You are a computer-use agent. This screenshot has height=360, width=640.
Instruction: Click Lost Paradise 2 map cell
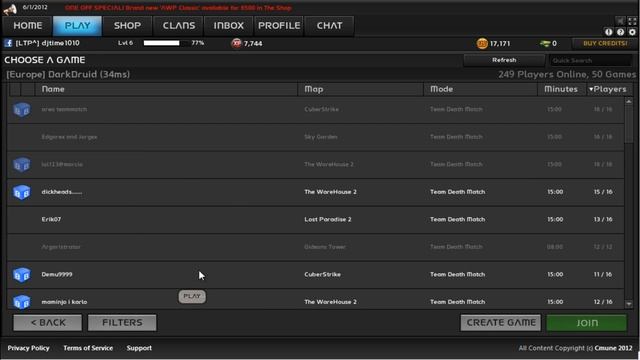(x=328, y=219)
